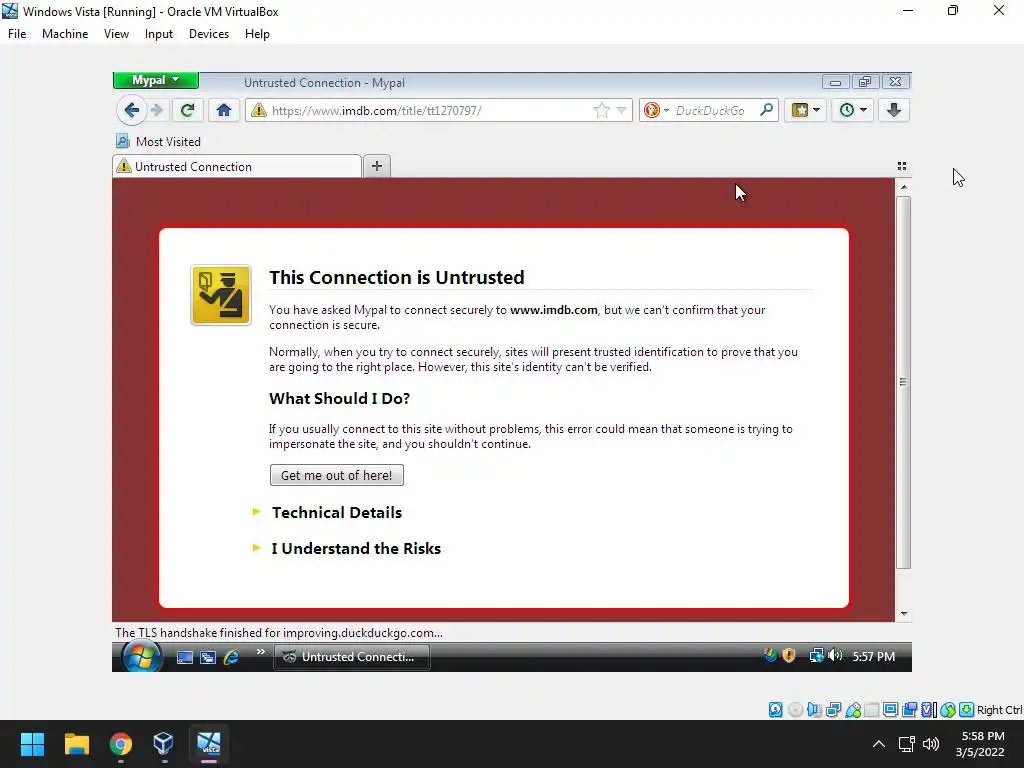1024x768 pixels.
Task: Click the VirtualBox display indicator
Action: click(890, 710)
